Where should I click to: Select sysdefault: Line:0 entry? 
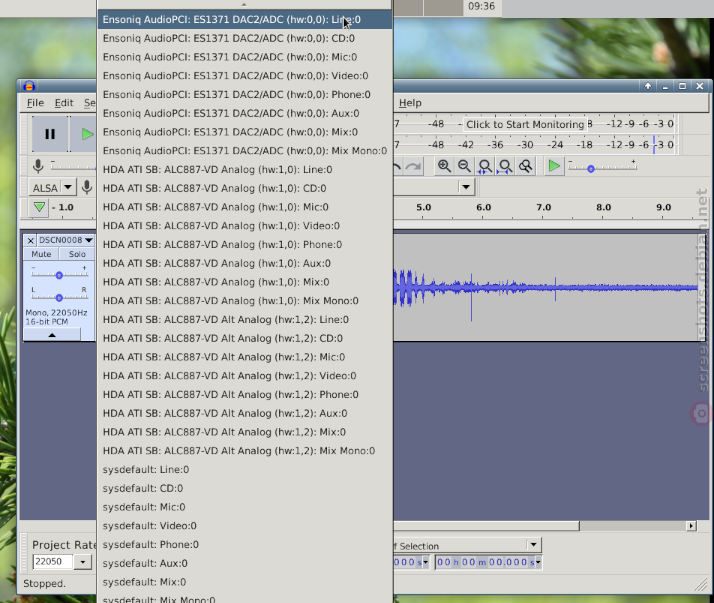pos(245,470)
